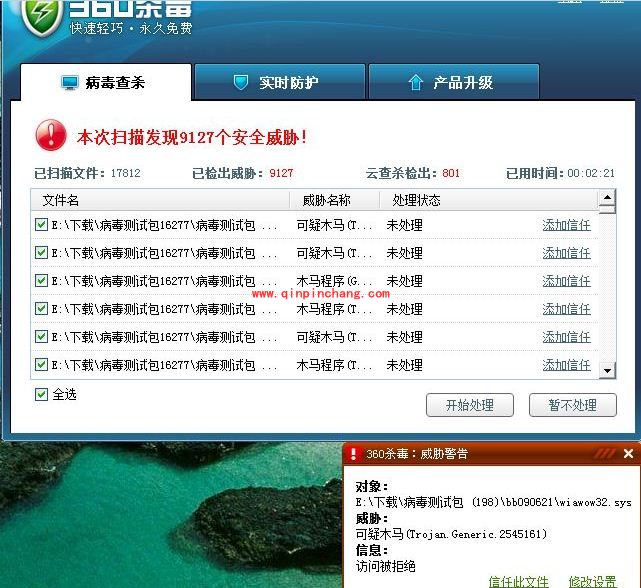Click 信任此文件 link in popup
This screenshot has height=588, width=641.
519,581
